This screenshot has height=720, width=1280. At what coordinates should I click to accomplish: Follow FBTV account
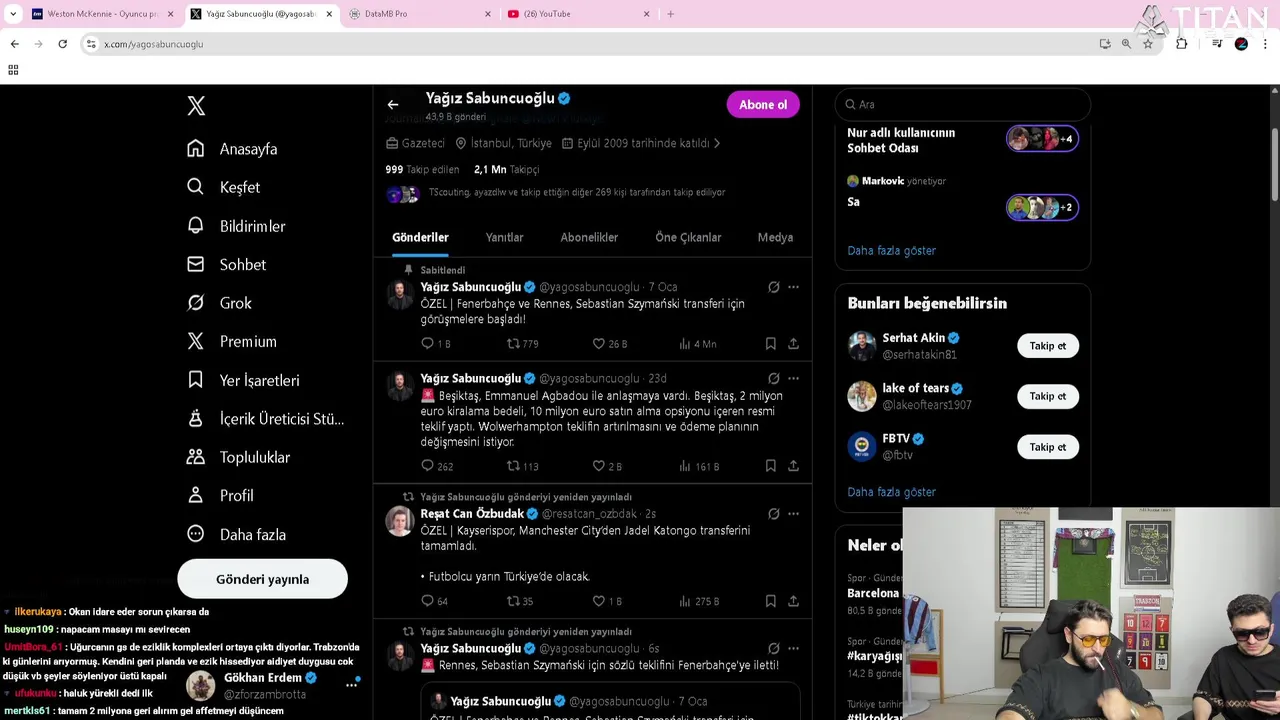coord(1048,447)
